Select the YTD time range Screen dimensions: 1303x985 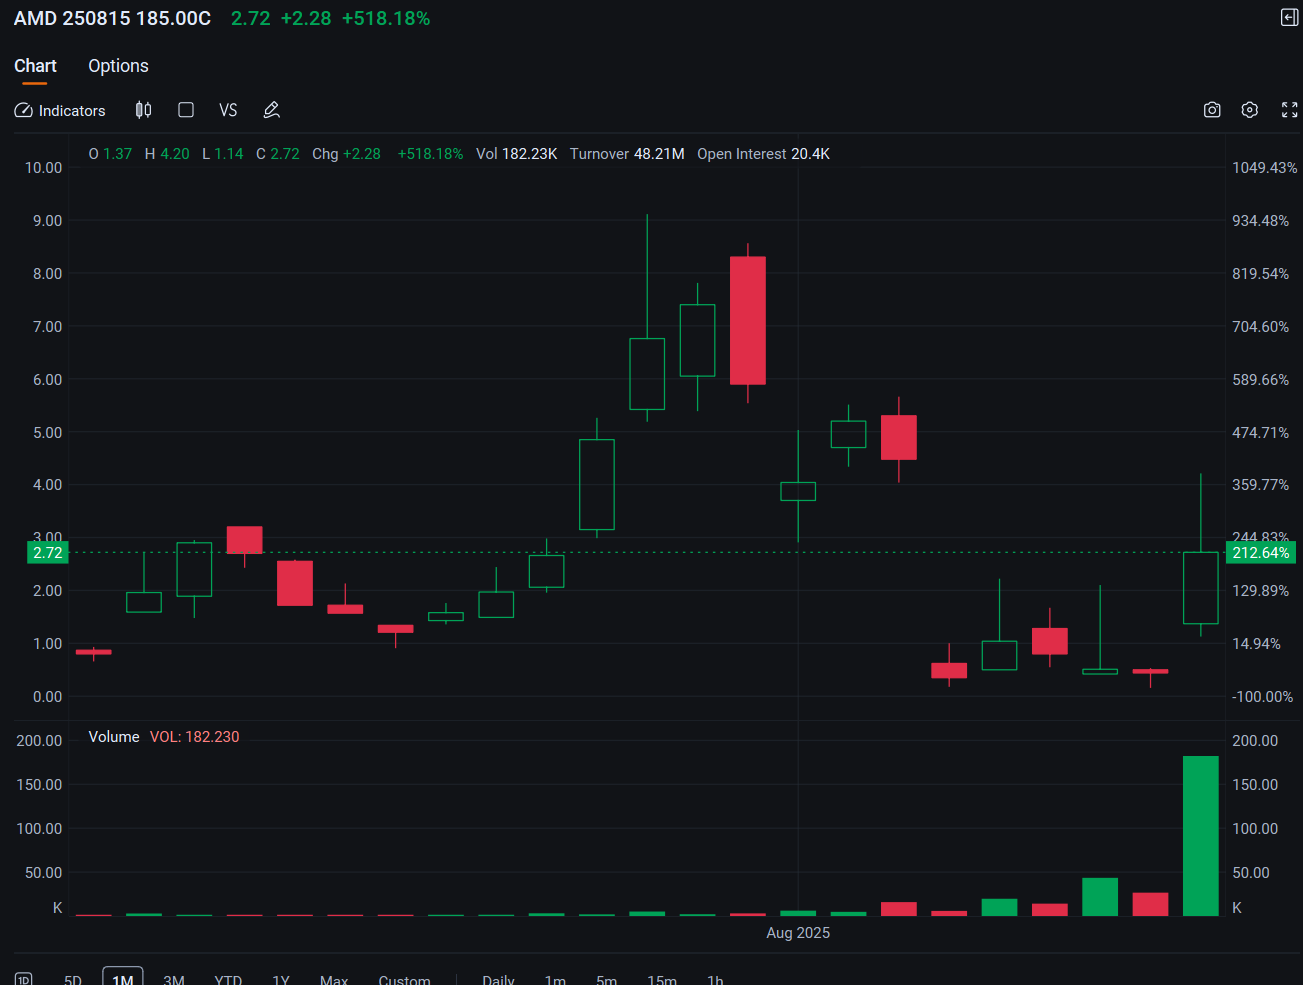[x=228, y=979]
